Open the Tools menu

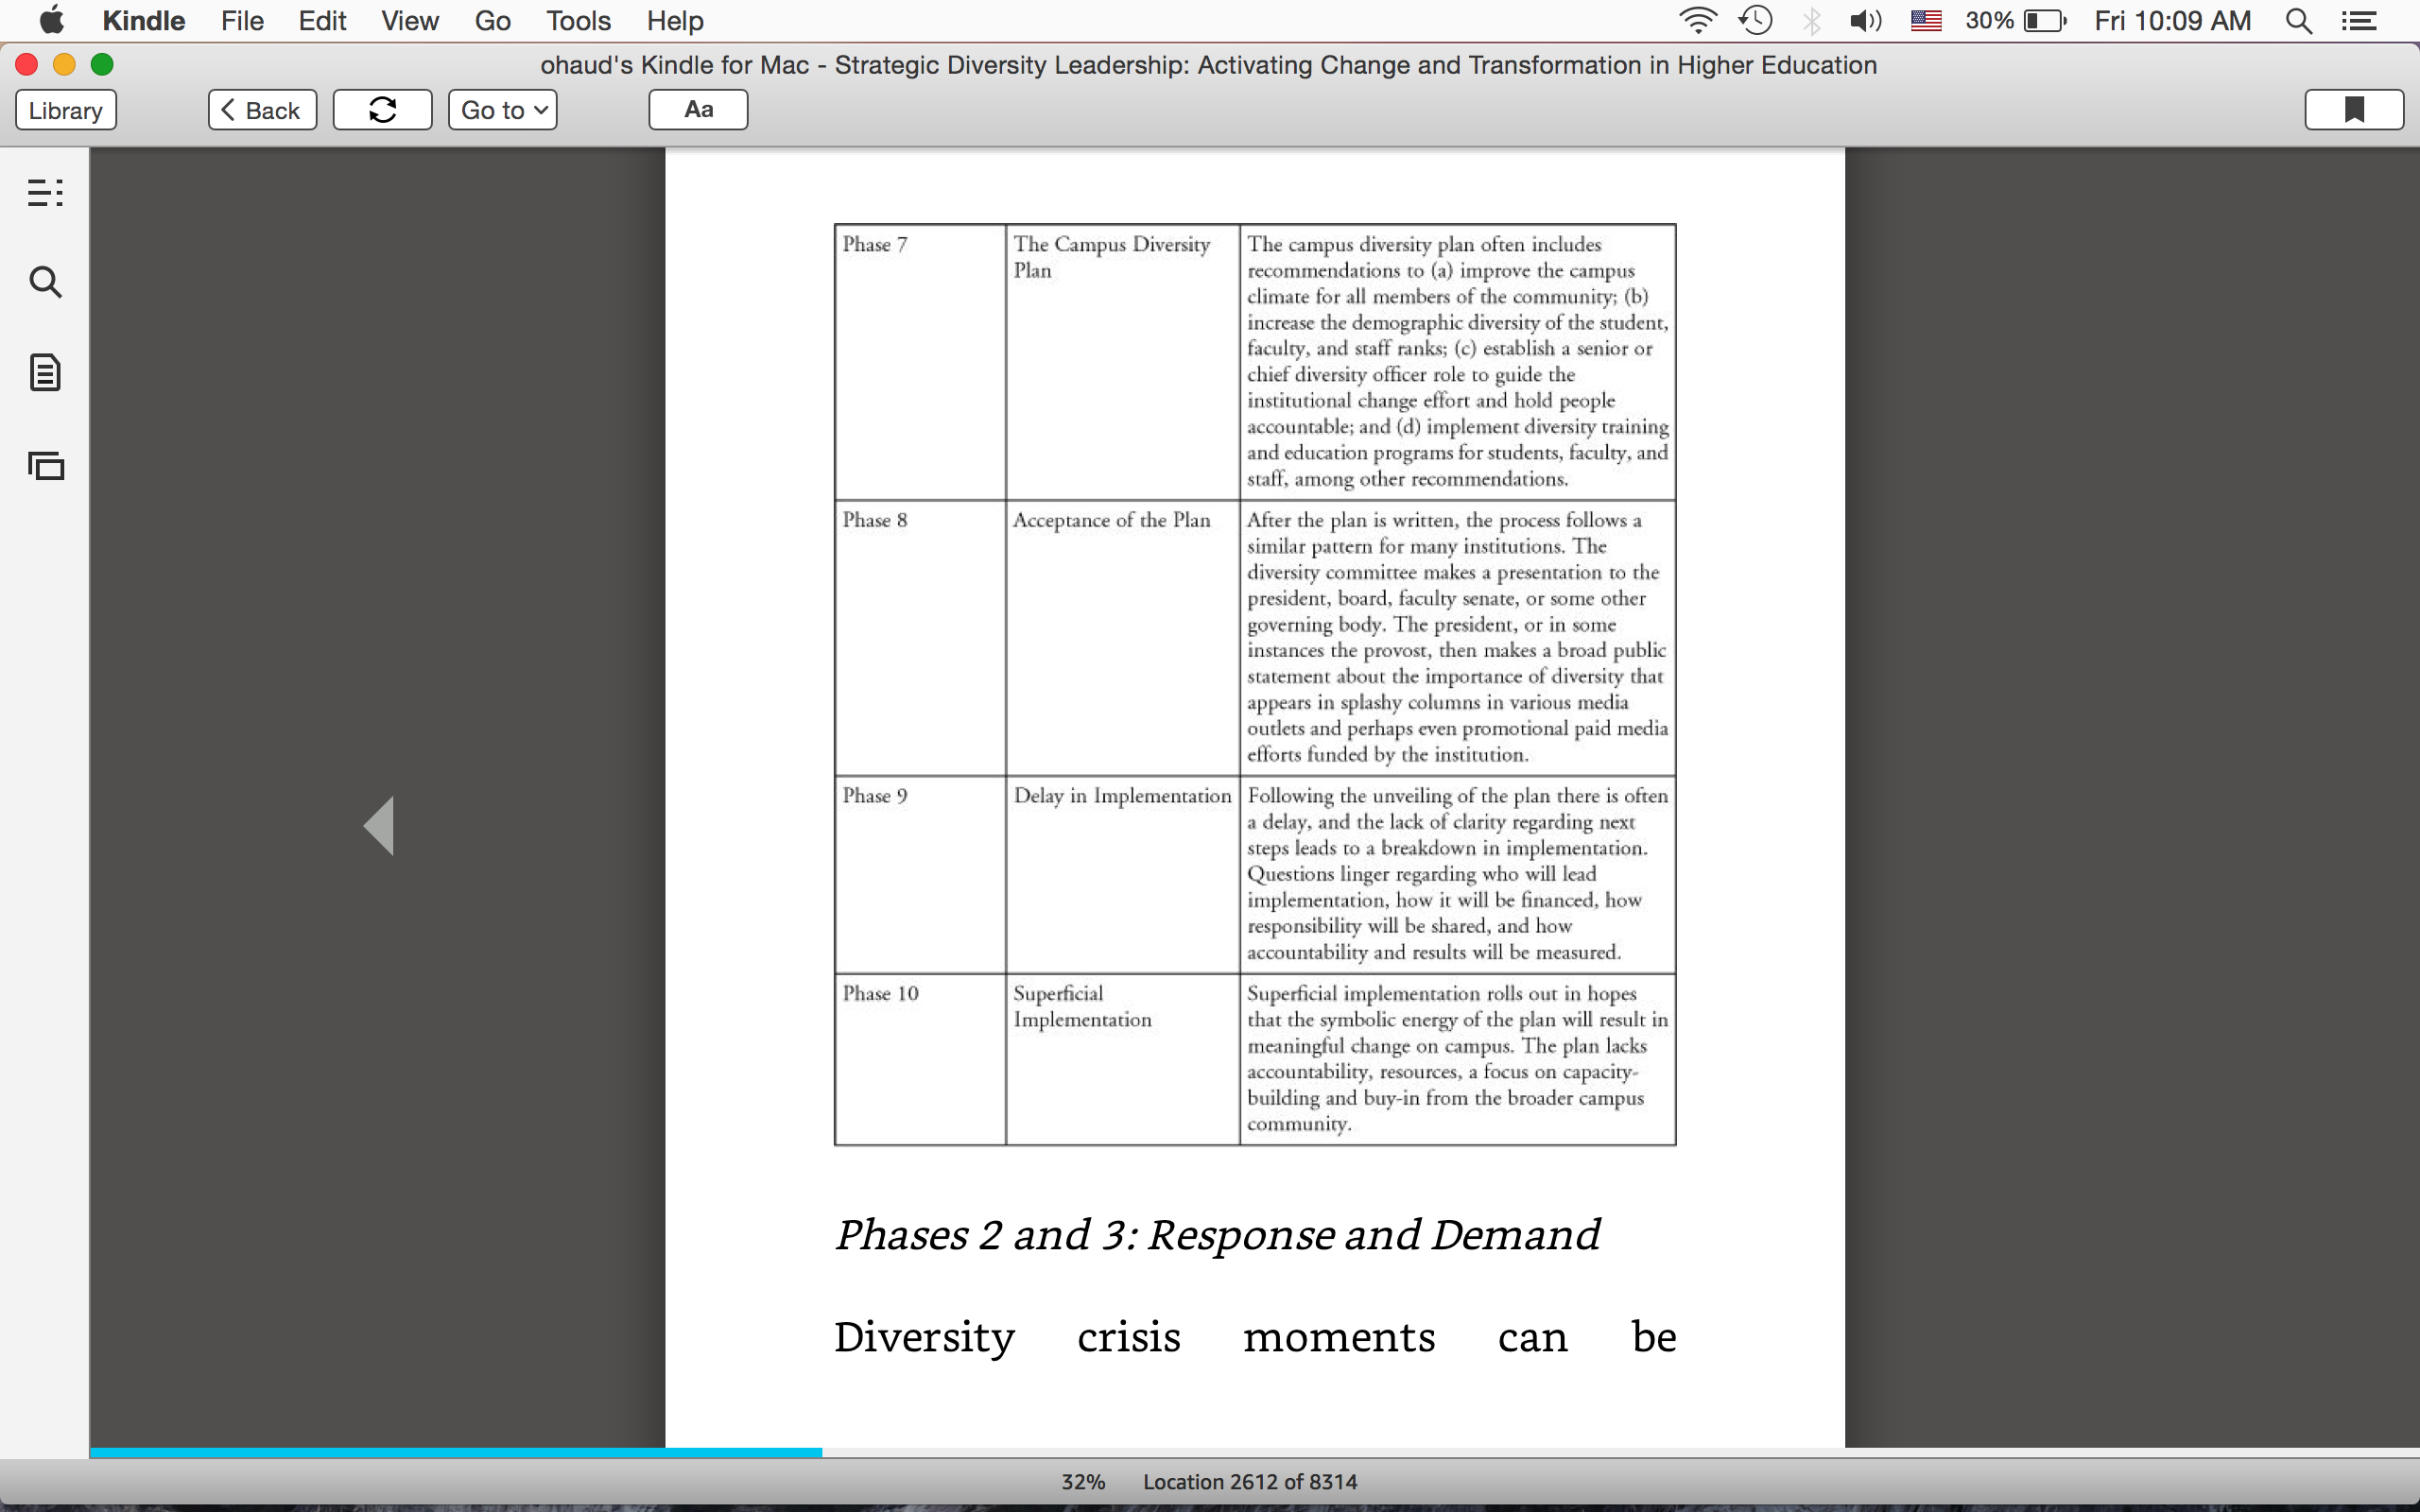click(x=578, y=21)
